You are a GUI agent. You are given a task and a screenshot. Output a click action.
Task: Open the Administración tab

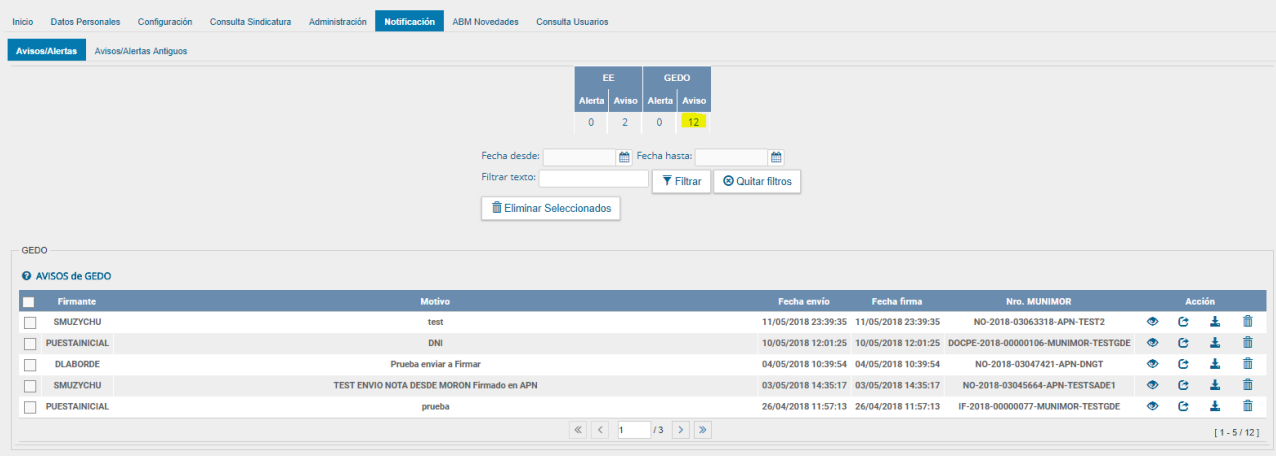click(337, 21)
